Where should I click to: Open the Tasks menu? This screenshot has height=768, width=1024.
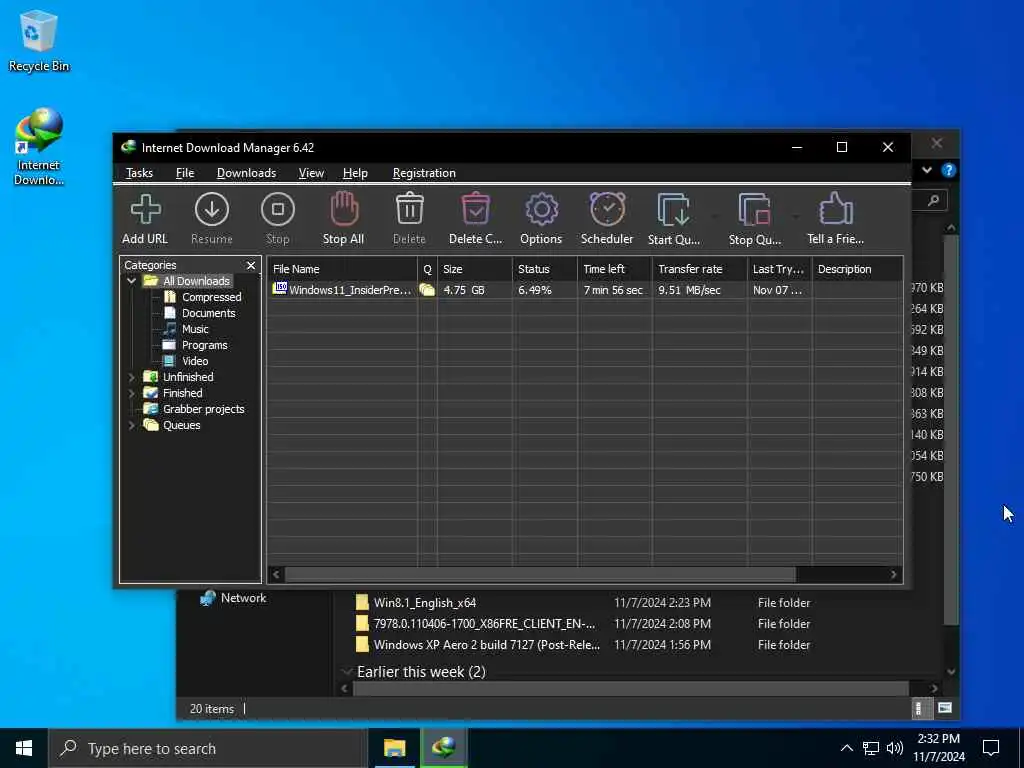pos(139,173)
